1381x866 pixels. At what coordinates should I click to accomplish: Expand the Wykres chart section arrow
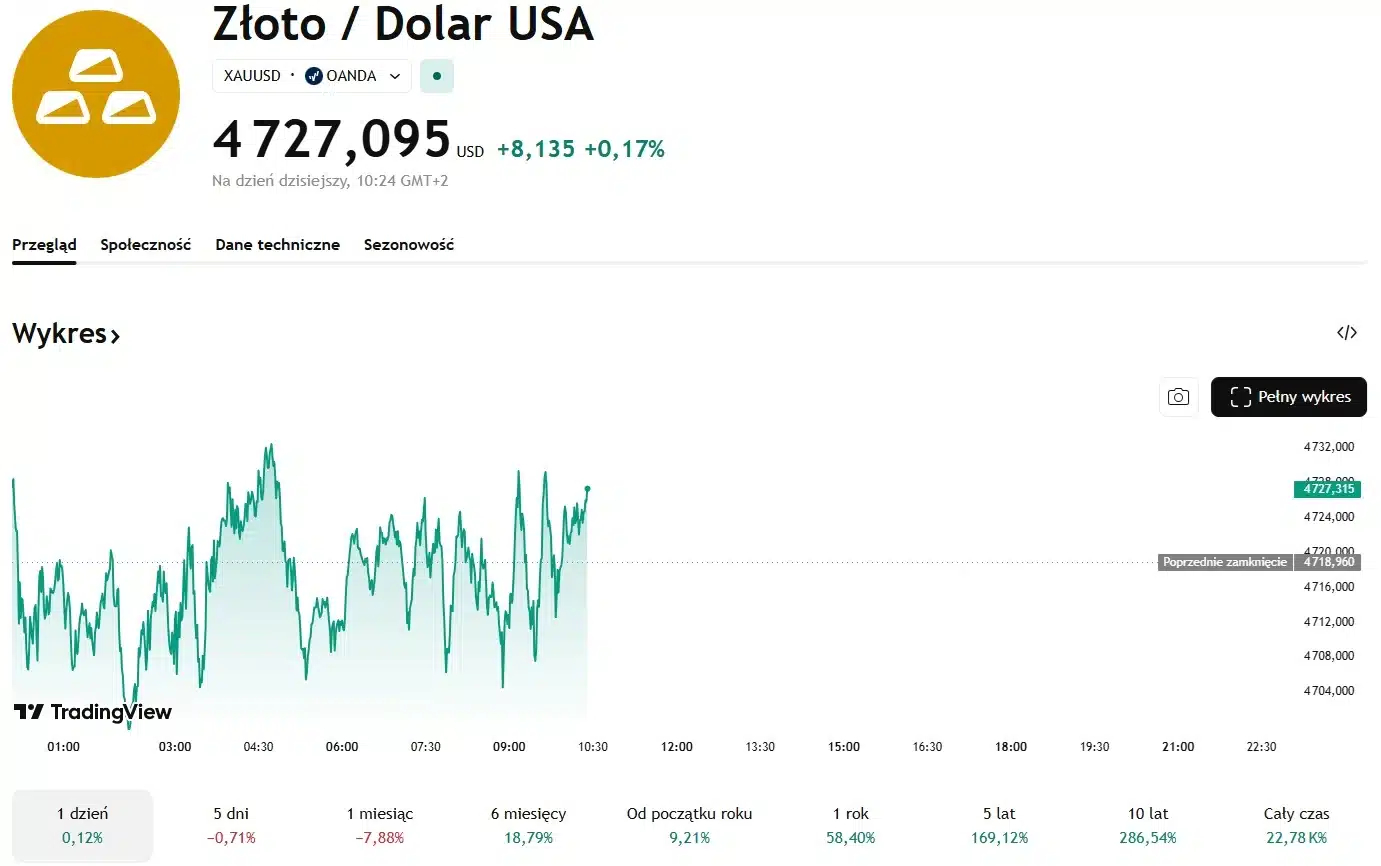[115, 336]
